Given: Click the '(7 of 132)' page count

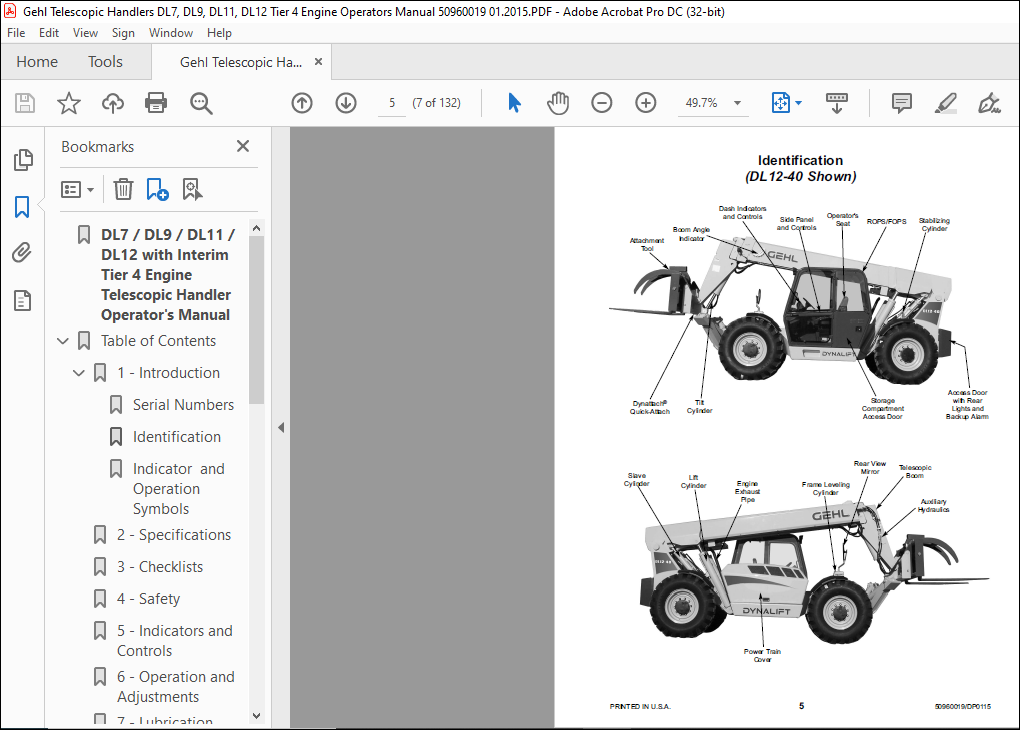Looking at the screenshot, I should tap(436, 103).
